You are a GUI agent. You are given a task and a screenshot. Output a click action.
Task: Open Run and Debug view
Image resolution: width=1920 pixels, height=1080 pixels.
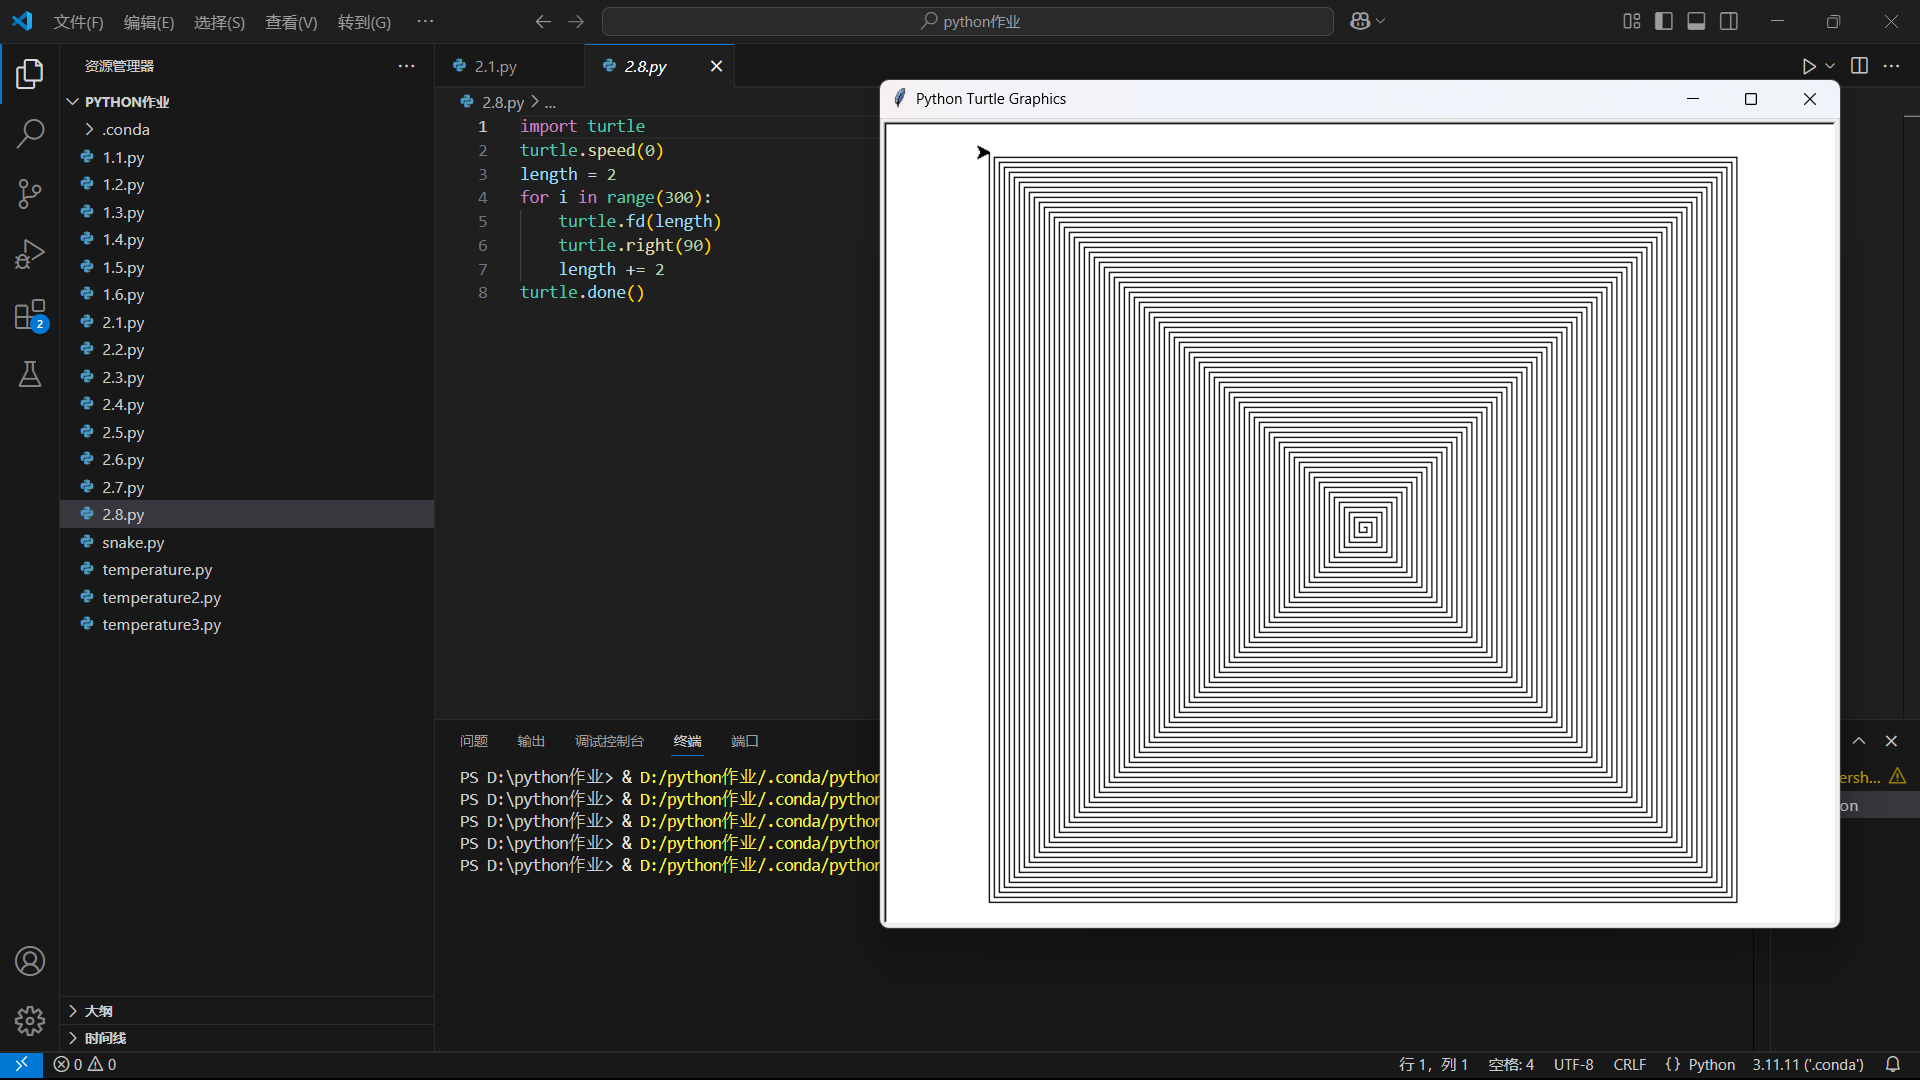tap(30, 254)
